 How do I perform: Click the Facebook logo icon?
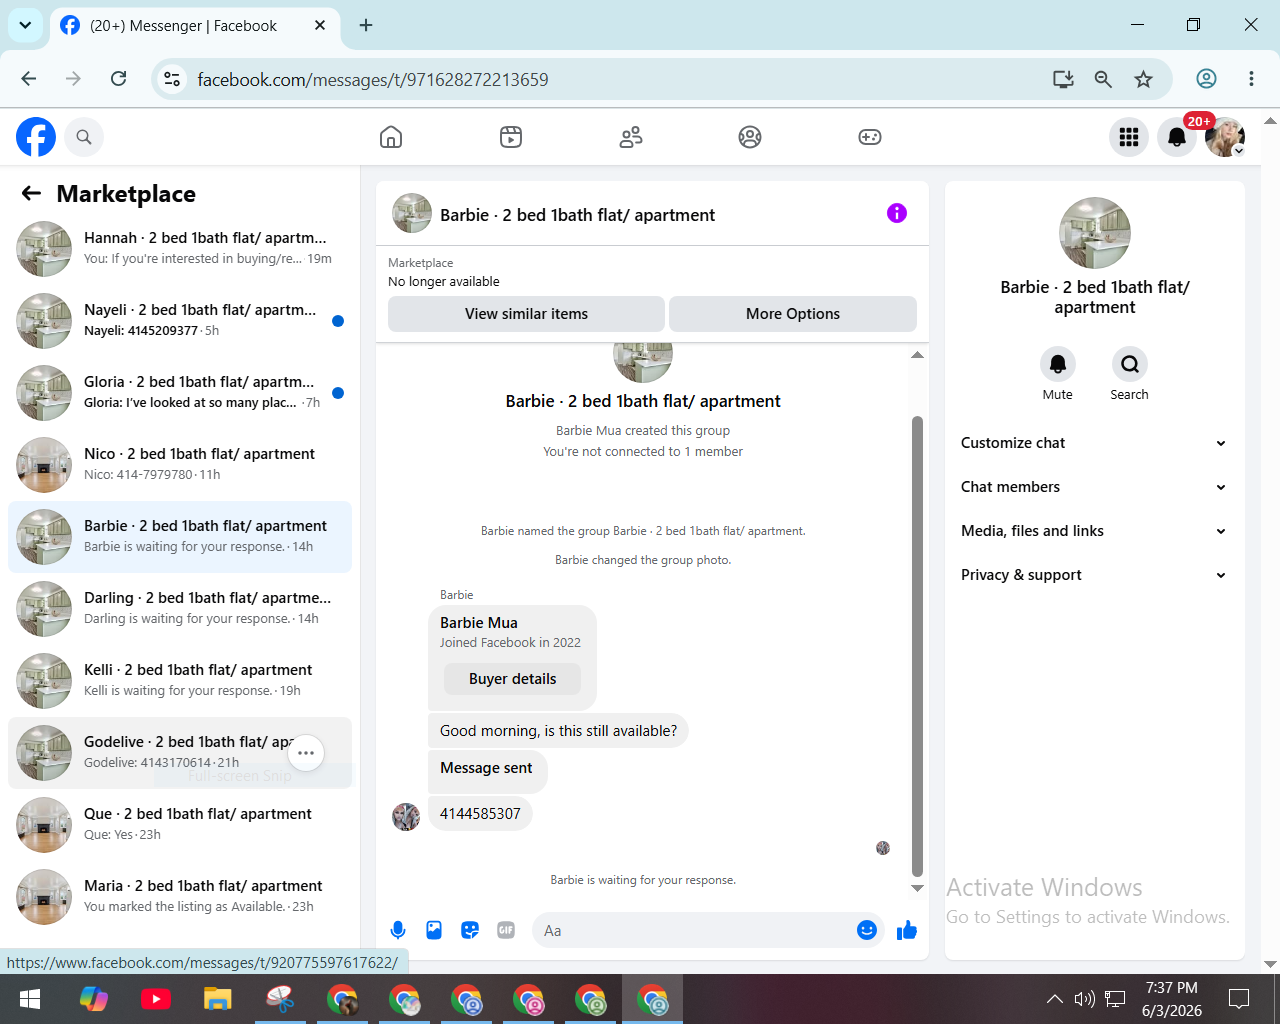[36, 137]
